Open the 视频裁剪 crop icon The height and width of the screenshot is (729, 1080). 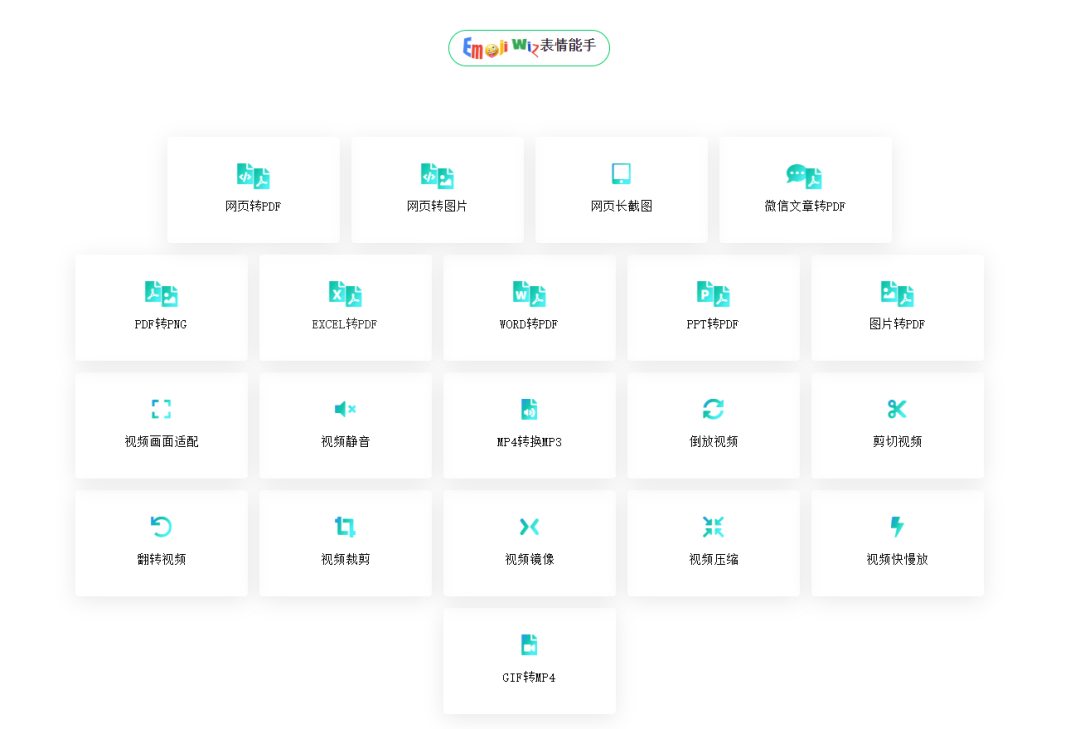[x=345, y=527]
